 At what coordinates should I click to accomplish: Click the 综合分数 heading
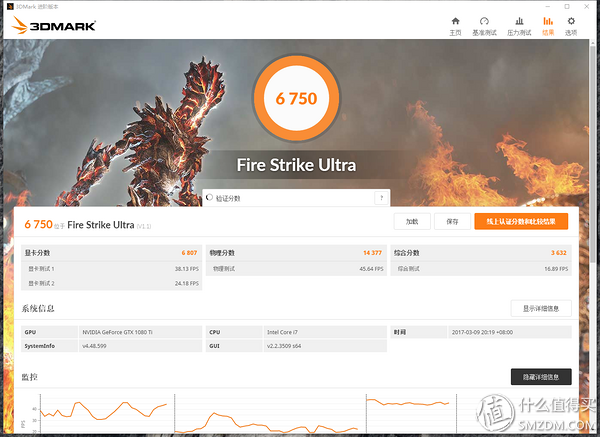(407, 253)
